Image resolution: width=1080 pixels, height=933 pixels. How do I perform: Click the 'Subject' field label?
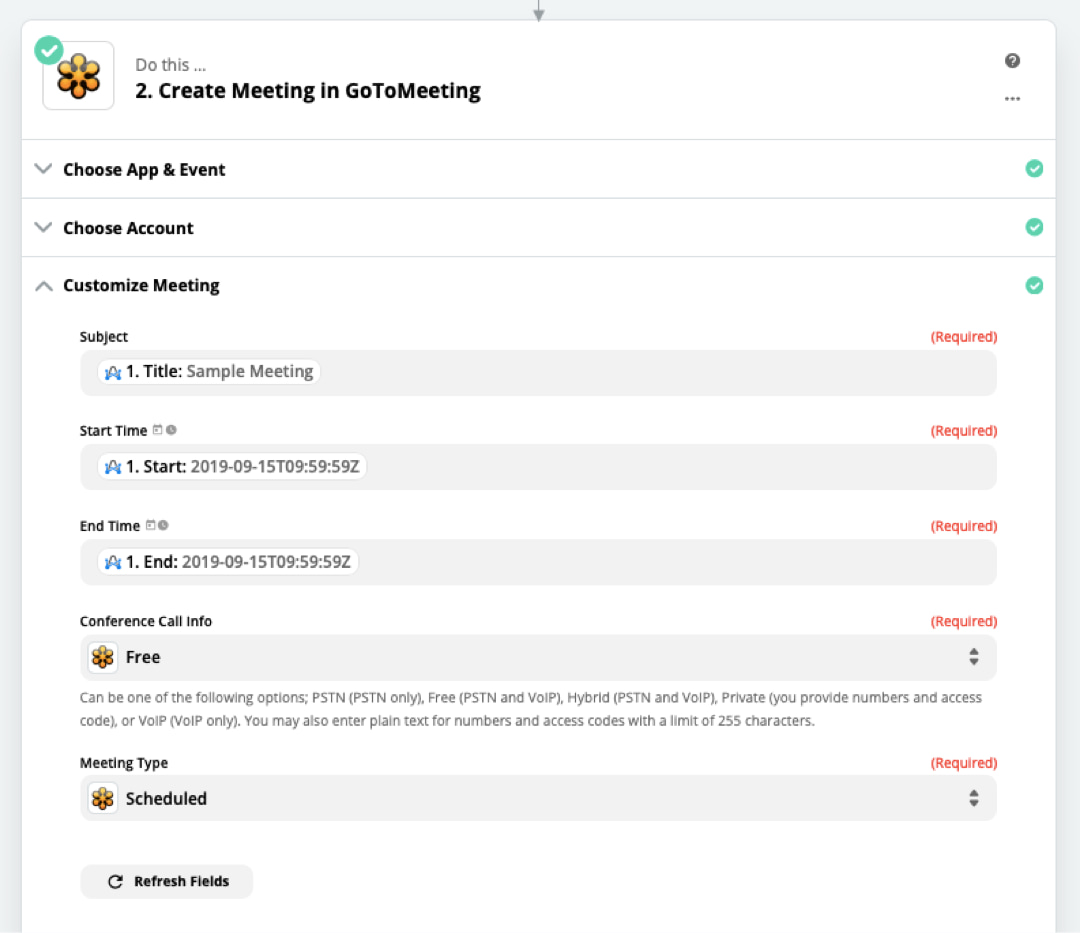pos(104,337)
